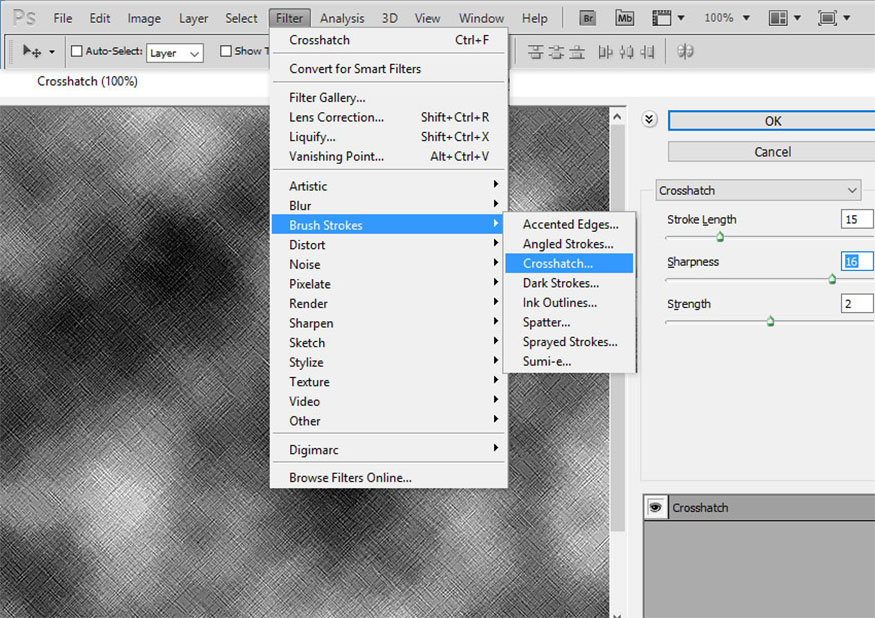
Task: Click the View Extras filmstrip icon
Action: pos(660,18)
